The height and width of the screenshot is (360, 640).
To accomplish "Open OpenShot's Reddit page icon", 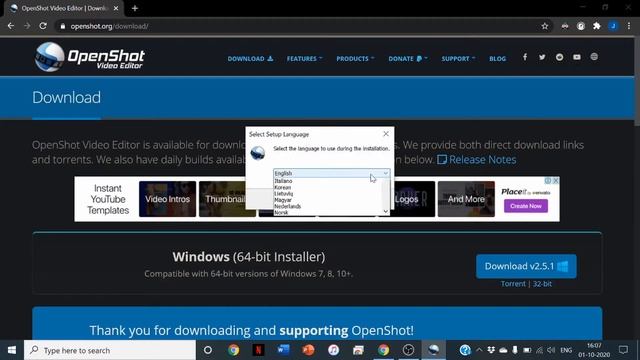I will point(559,57).
